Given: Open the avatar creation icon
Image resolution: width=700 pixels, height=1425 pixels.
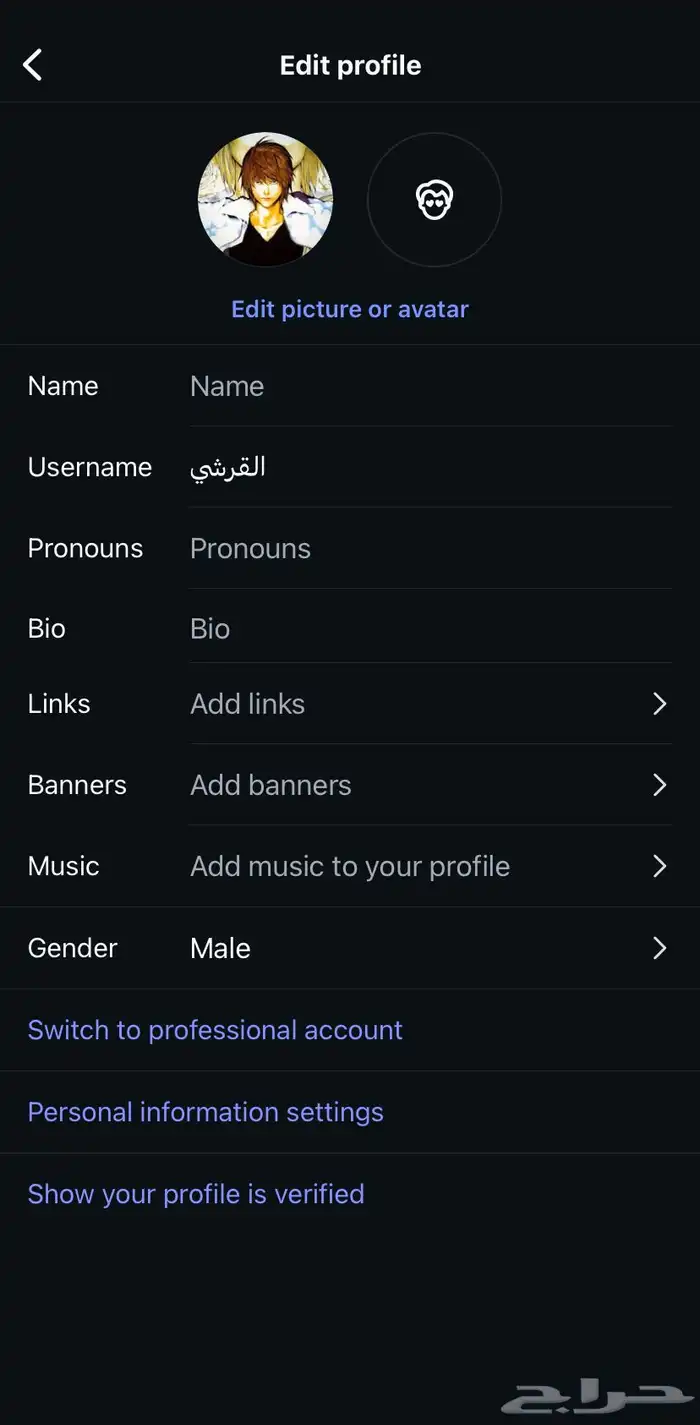Looking at the screenshot, I should tap(434, 200).
